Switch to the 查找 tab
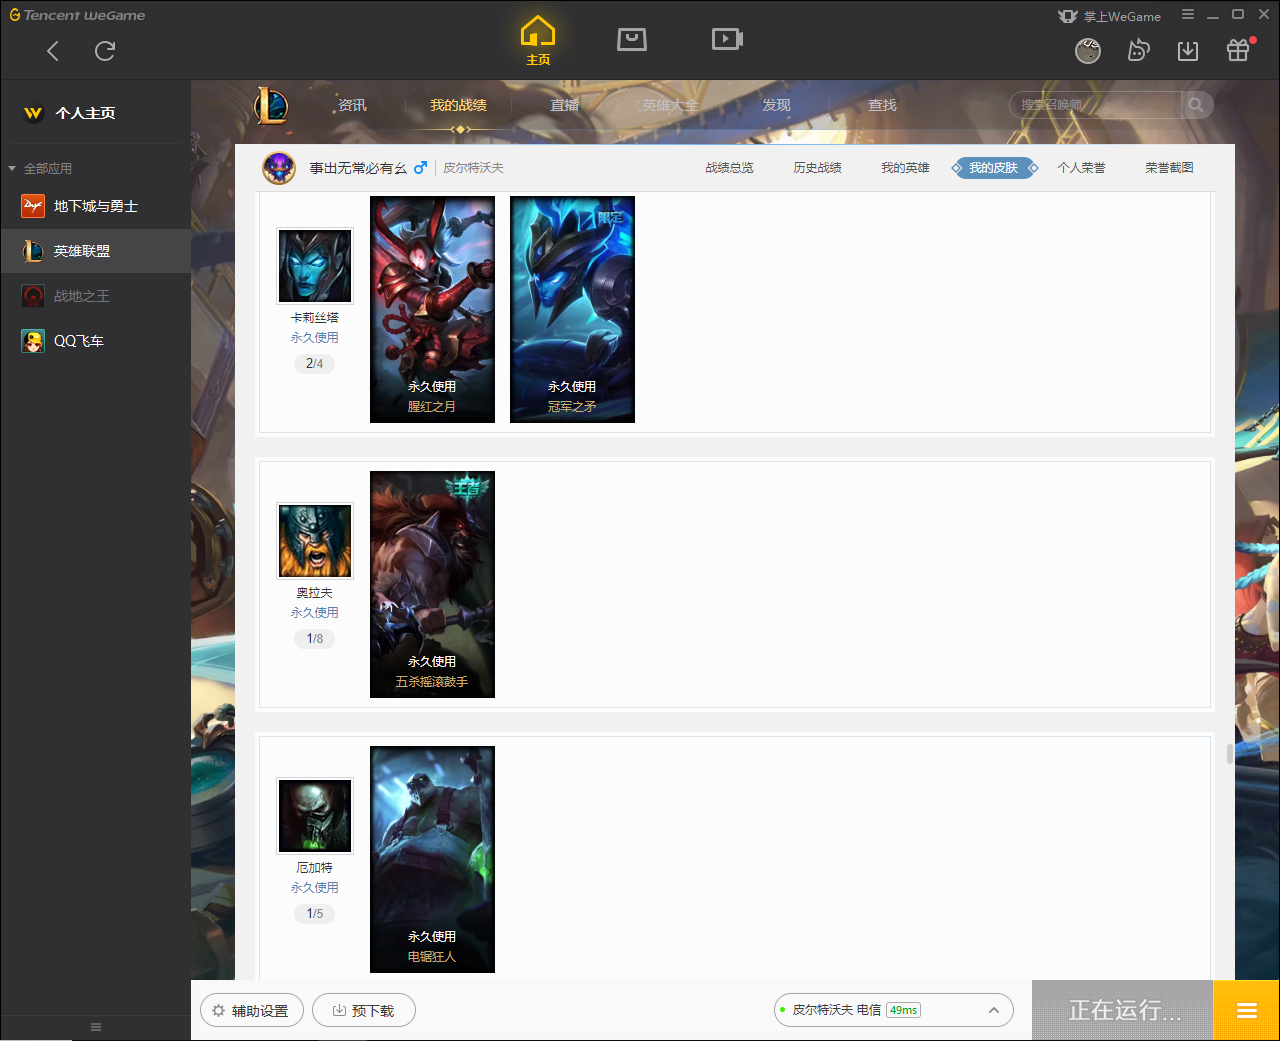This screenshot has width=1280, height=1041. pos(882,105)
